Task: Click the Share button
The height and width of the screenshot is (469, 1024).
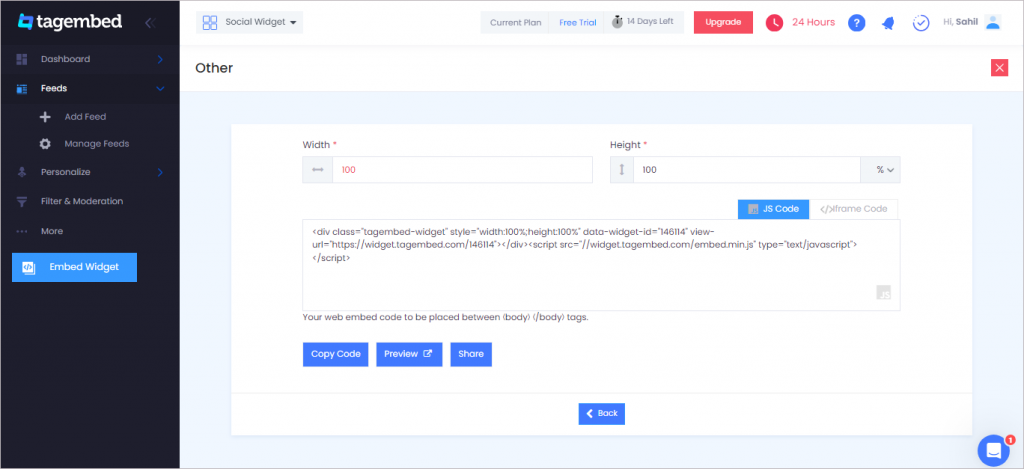Action: 471,354
